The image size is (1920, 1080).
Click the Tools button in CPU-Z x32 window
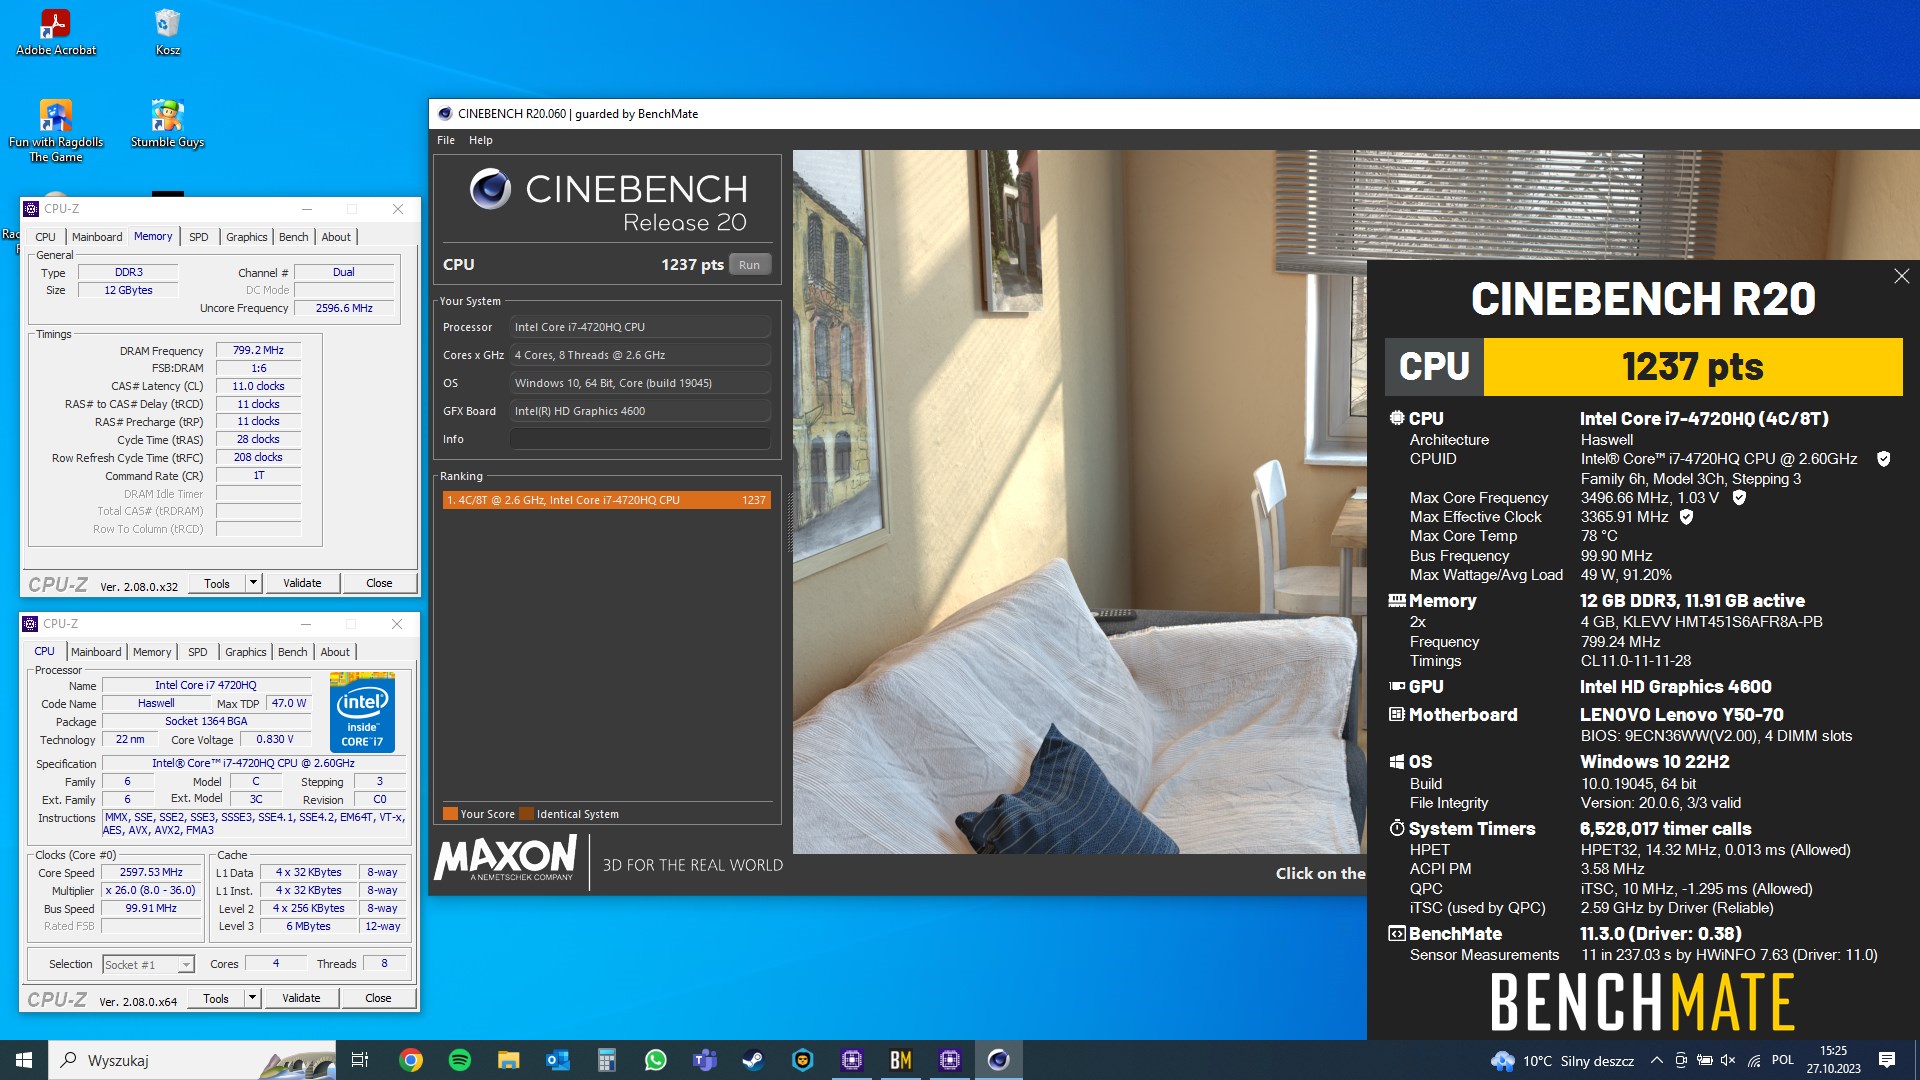pyautogui.click(x=217, y=583)
